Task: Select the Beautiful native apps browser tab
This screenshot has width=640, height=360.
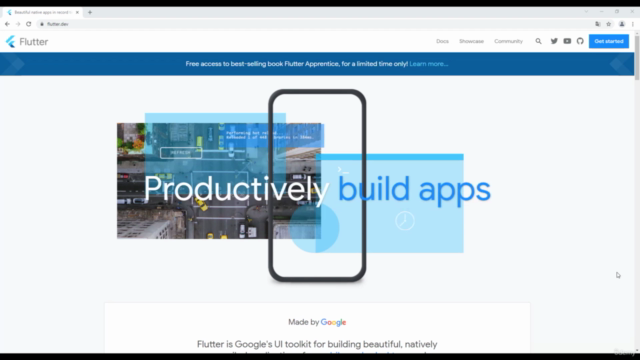Action: point(42,12)
